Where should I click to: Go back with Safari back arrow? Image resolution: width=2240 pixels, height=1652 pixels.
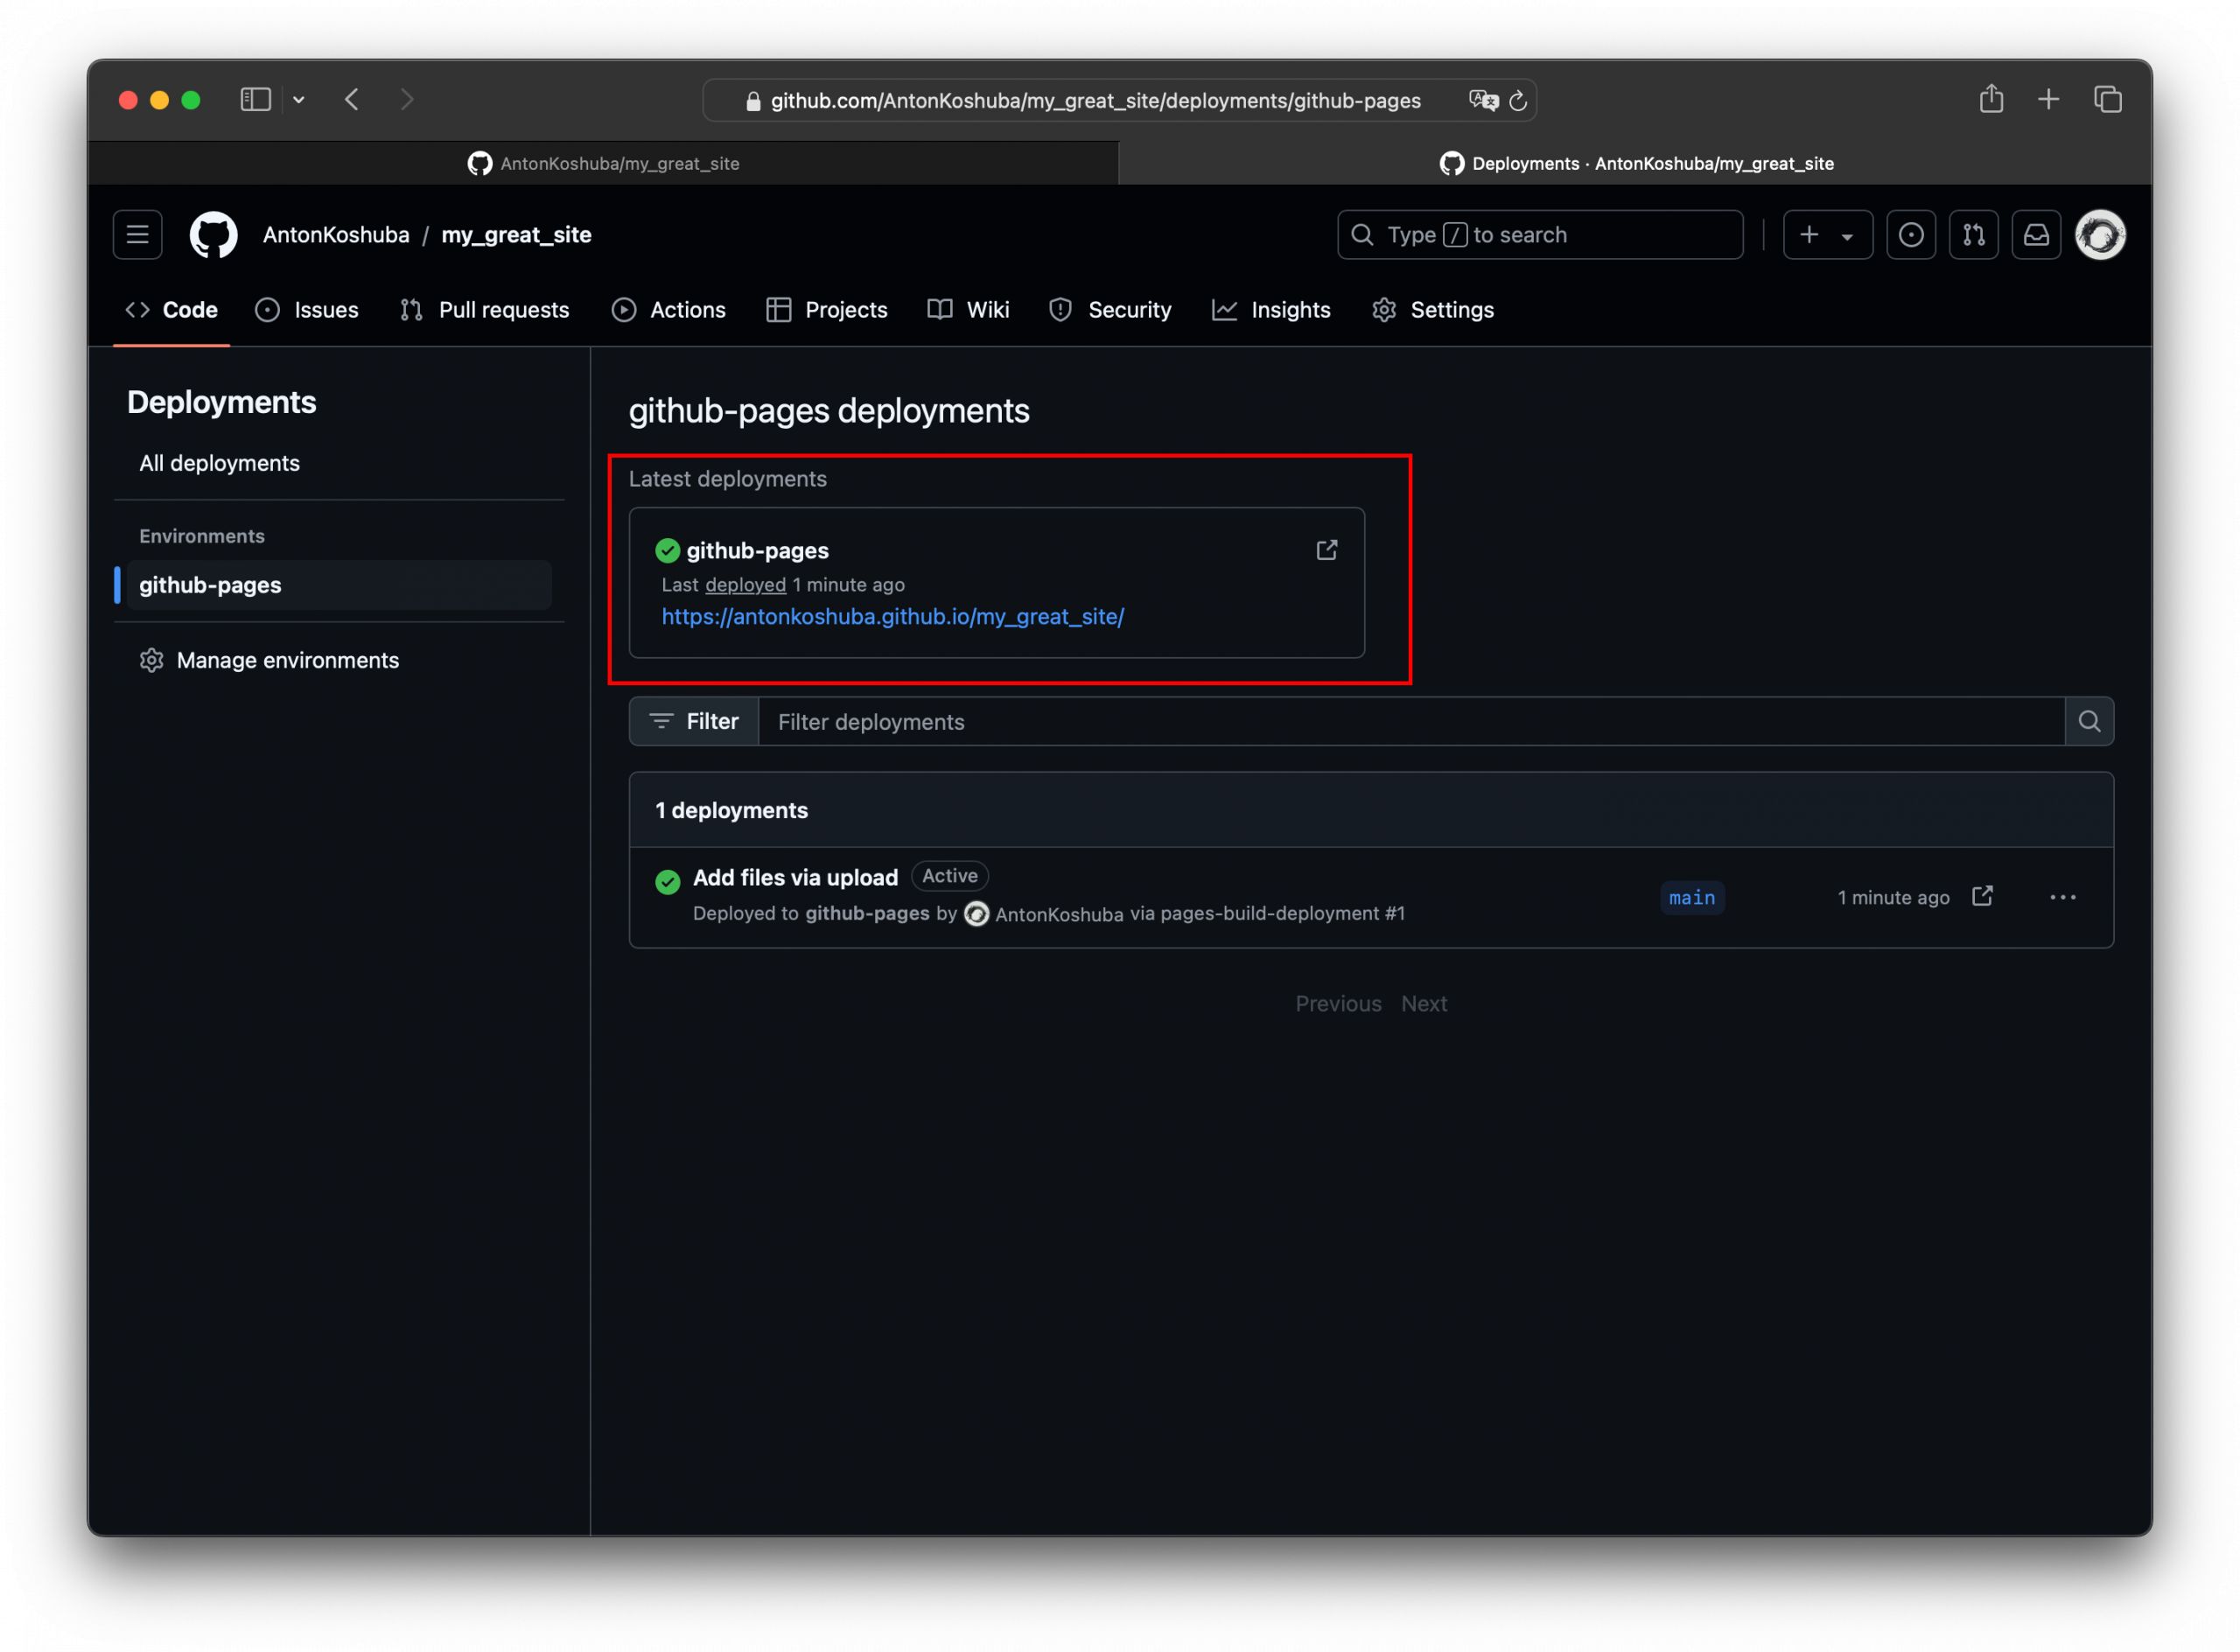point(352,99)
